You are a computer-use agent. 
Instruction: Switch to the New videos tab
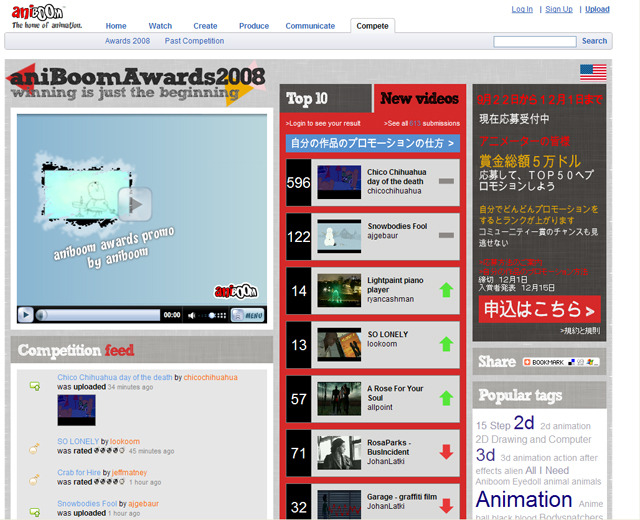420,98
